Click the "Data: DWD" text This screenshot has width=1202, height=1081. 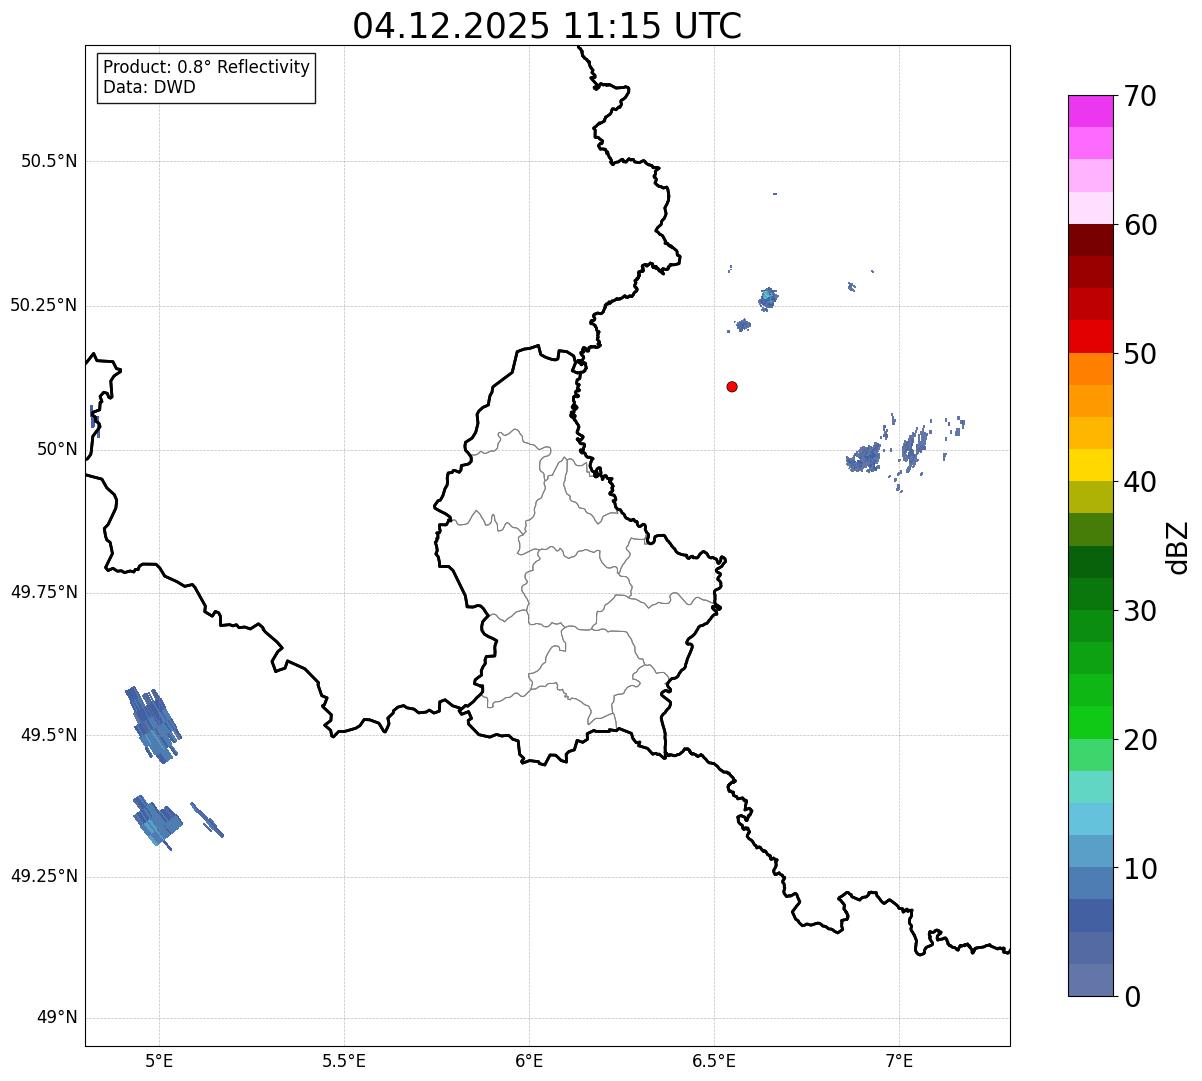point(149,87)
